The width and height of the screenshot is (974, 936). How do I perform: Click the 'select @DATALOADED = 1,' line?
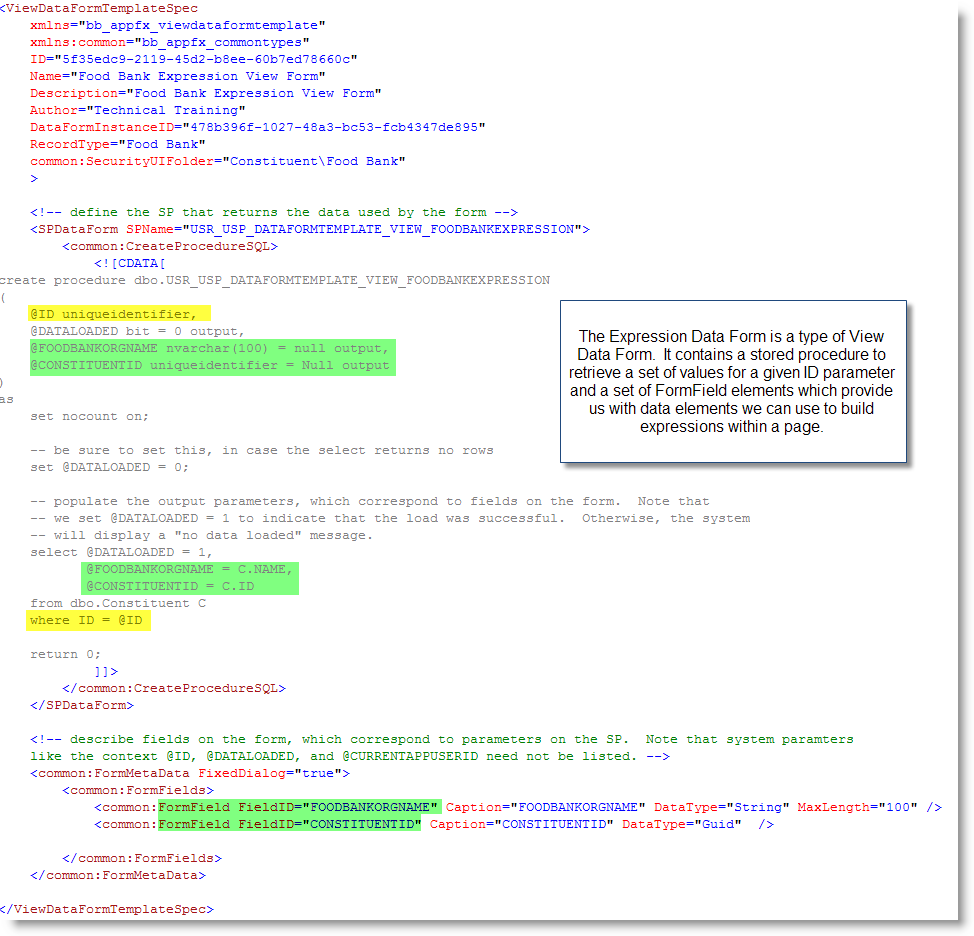[121, 552]
